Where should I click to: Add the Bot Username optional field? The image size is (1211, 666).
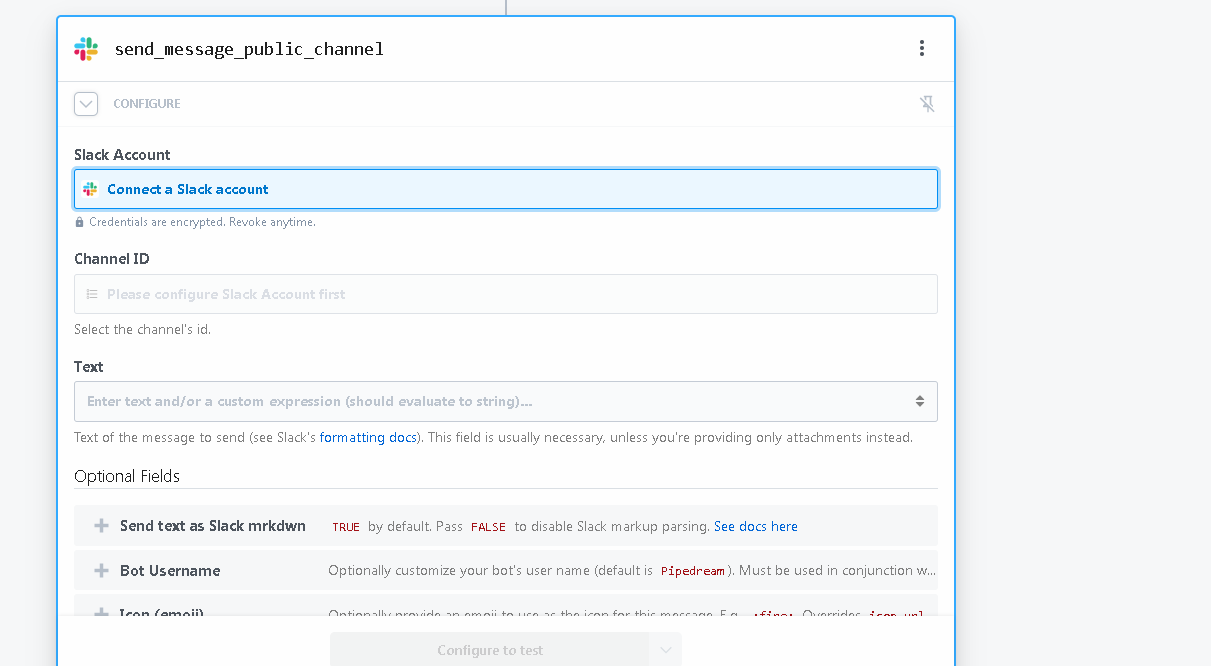(506, 571)
